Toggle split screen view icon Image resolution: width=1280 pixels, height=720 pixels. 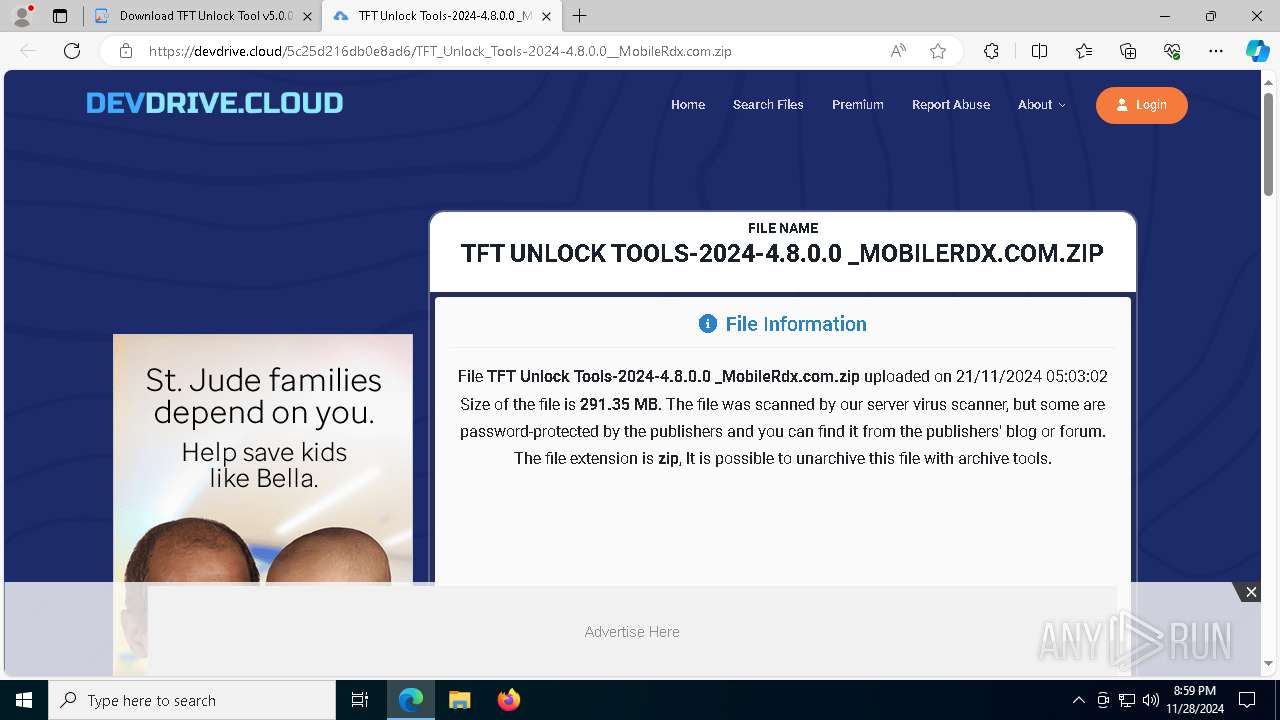(1039, 51)
